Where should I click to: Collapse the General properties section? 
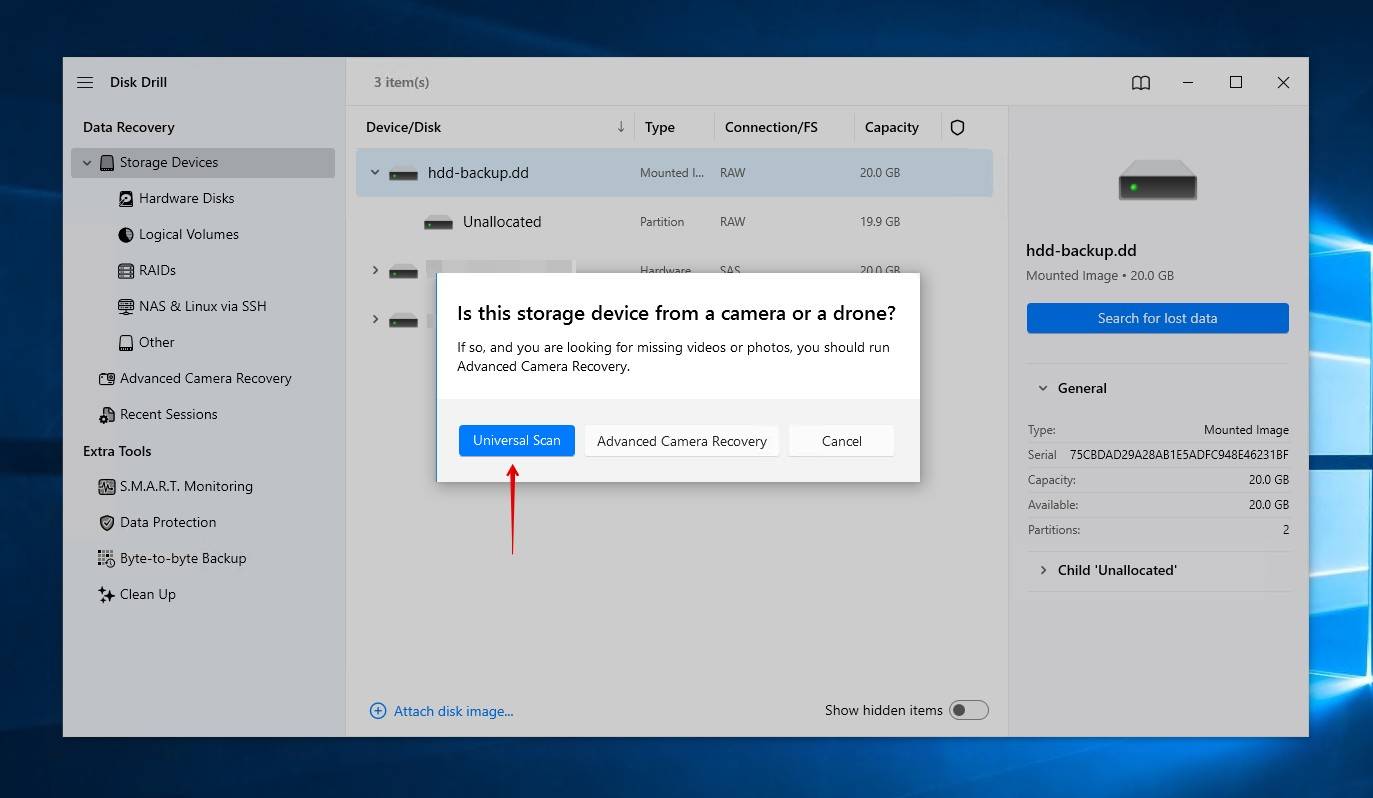(1043, 388)
